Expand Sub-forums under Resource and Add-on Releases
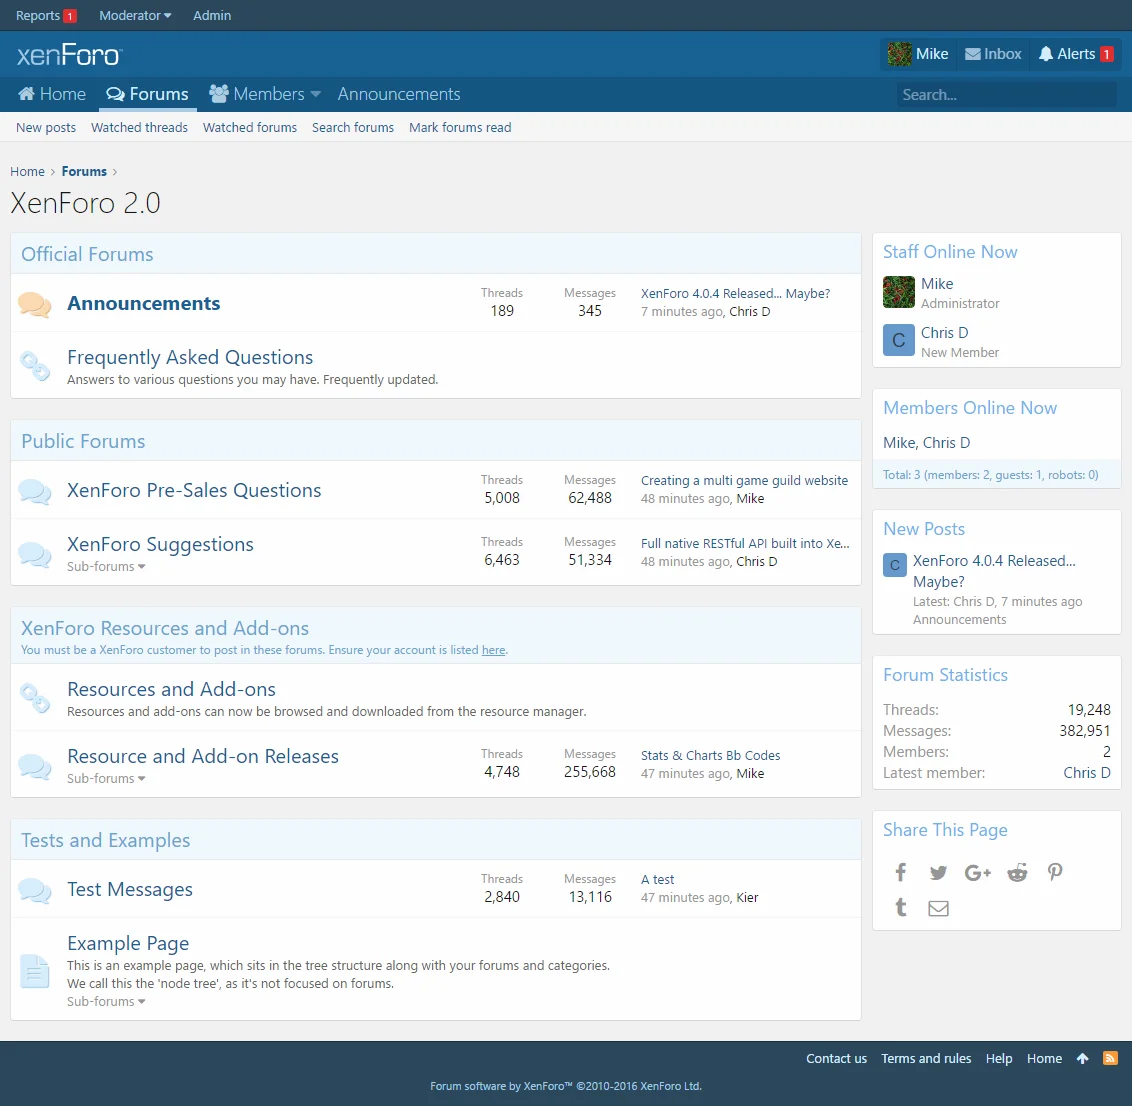 pyautogui.click(x=106, y=778)
